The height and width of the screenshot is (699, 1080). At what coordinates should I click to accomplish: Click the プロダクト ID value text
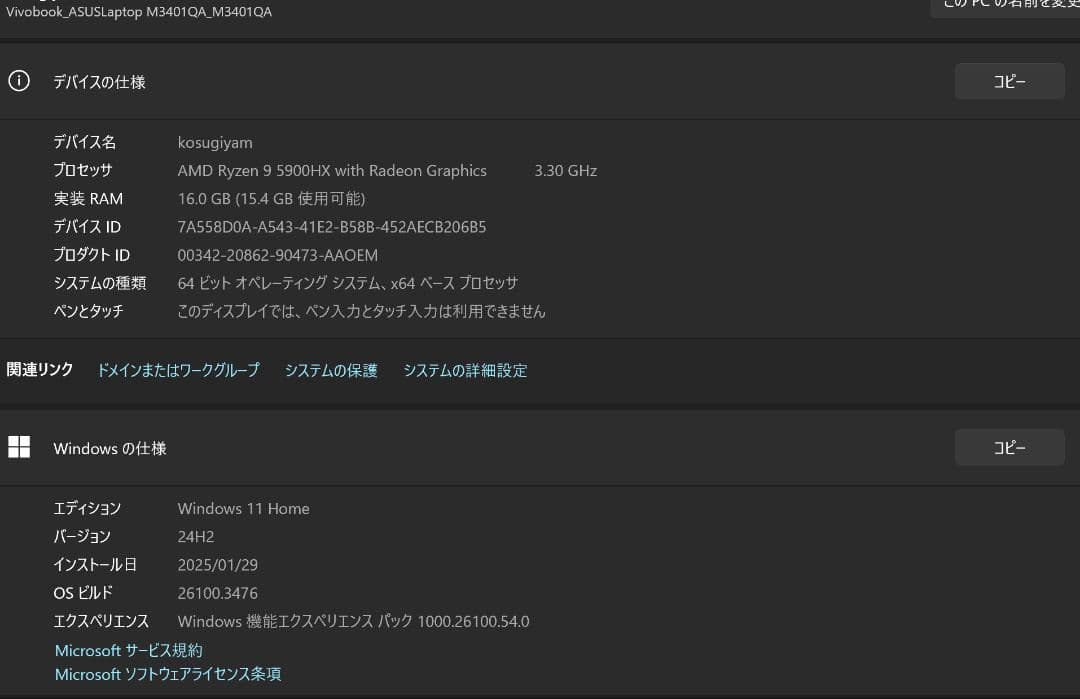(x=277, y=255)
